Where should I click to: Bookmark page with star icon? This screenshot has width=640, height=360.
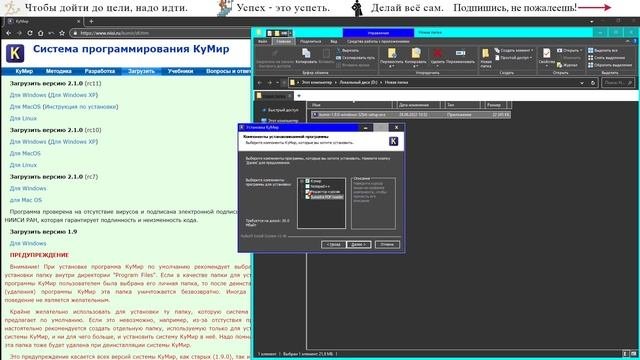coord(62,33)
